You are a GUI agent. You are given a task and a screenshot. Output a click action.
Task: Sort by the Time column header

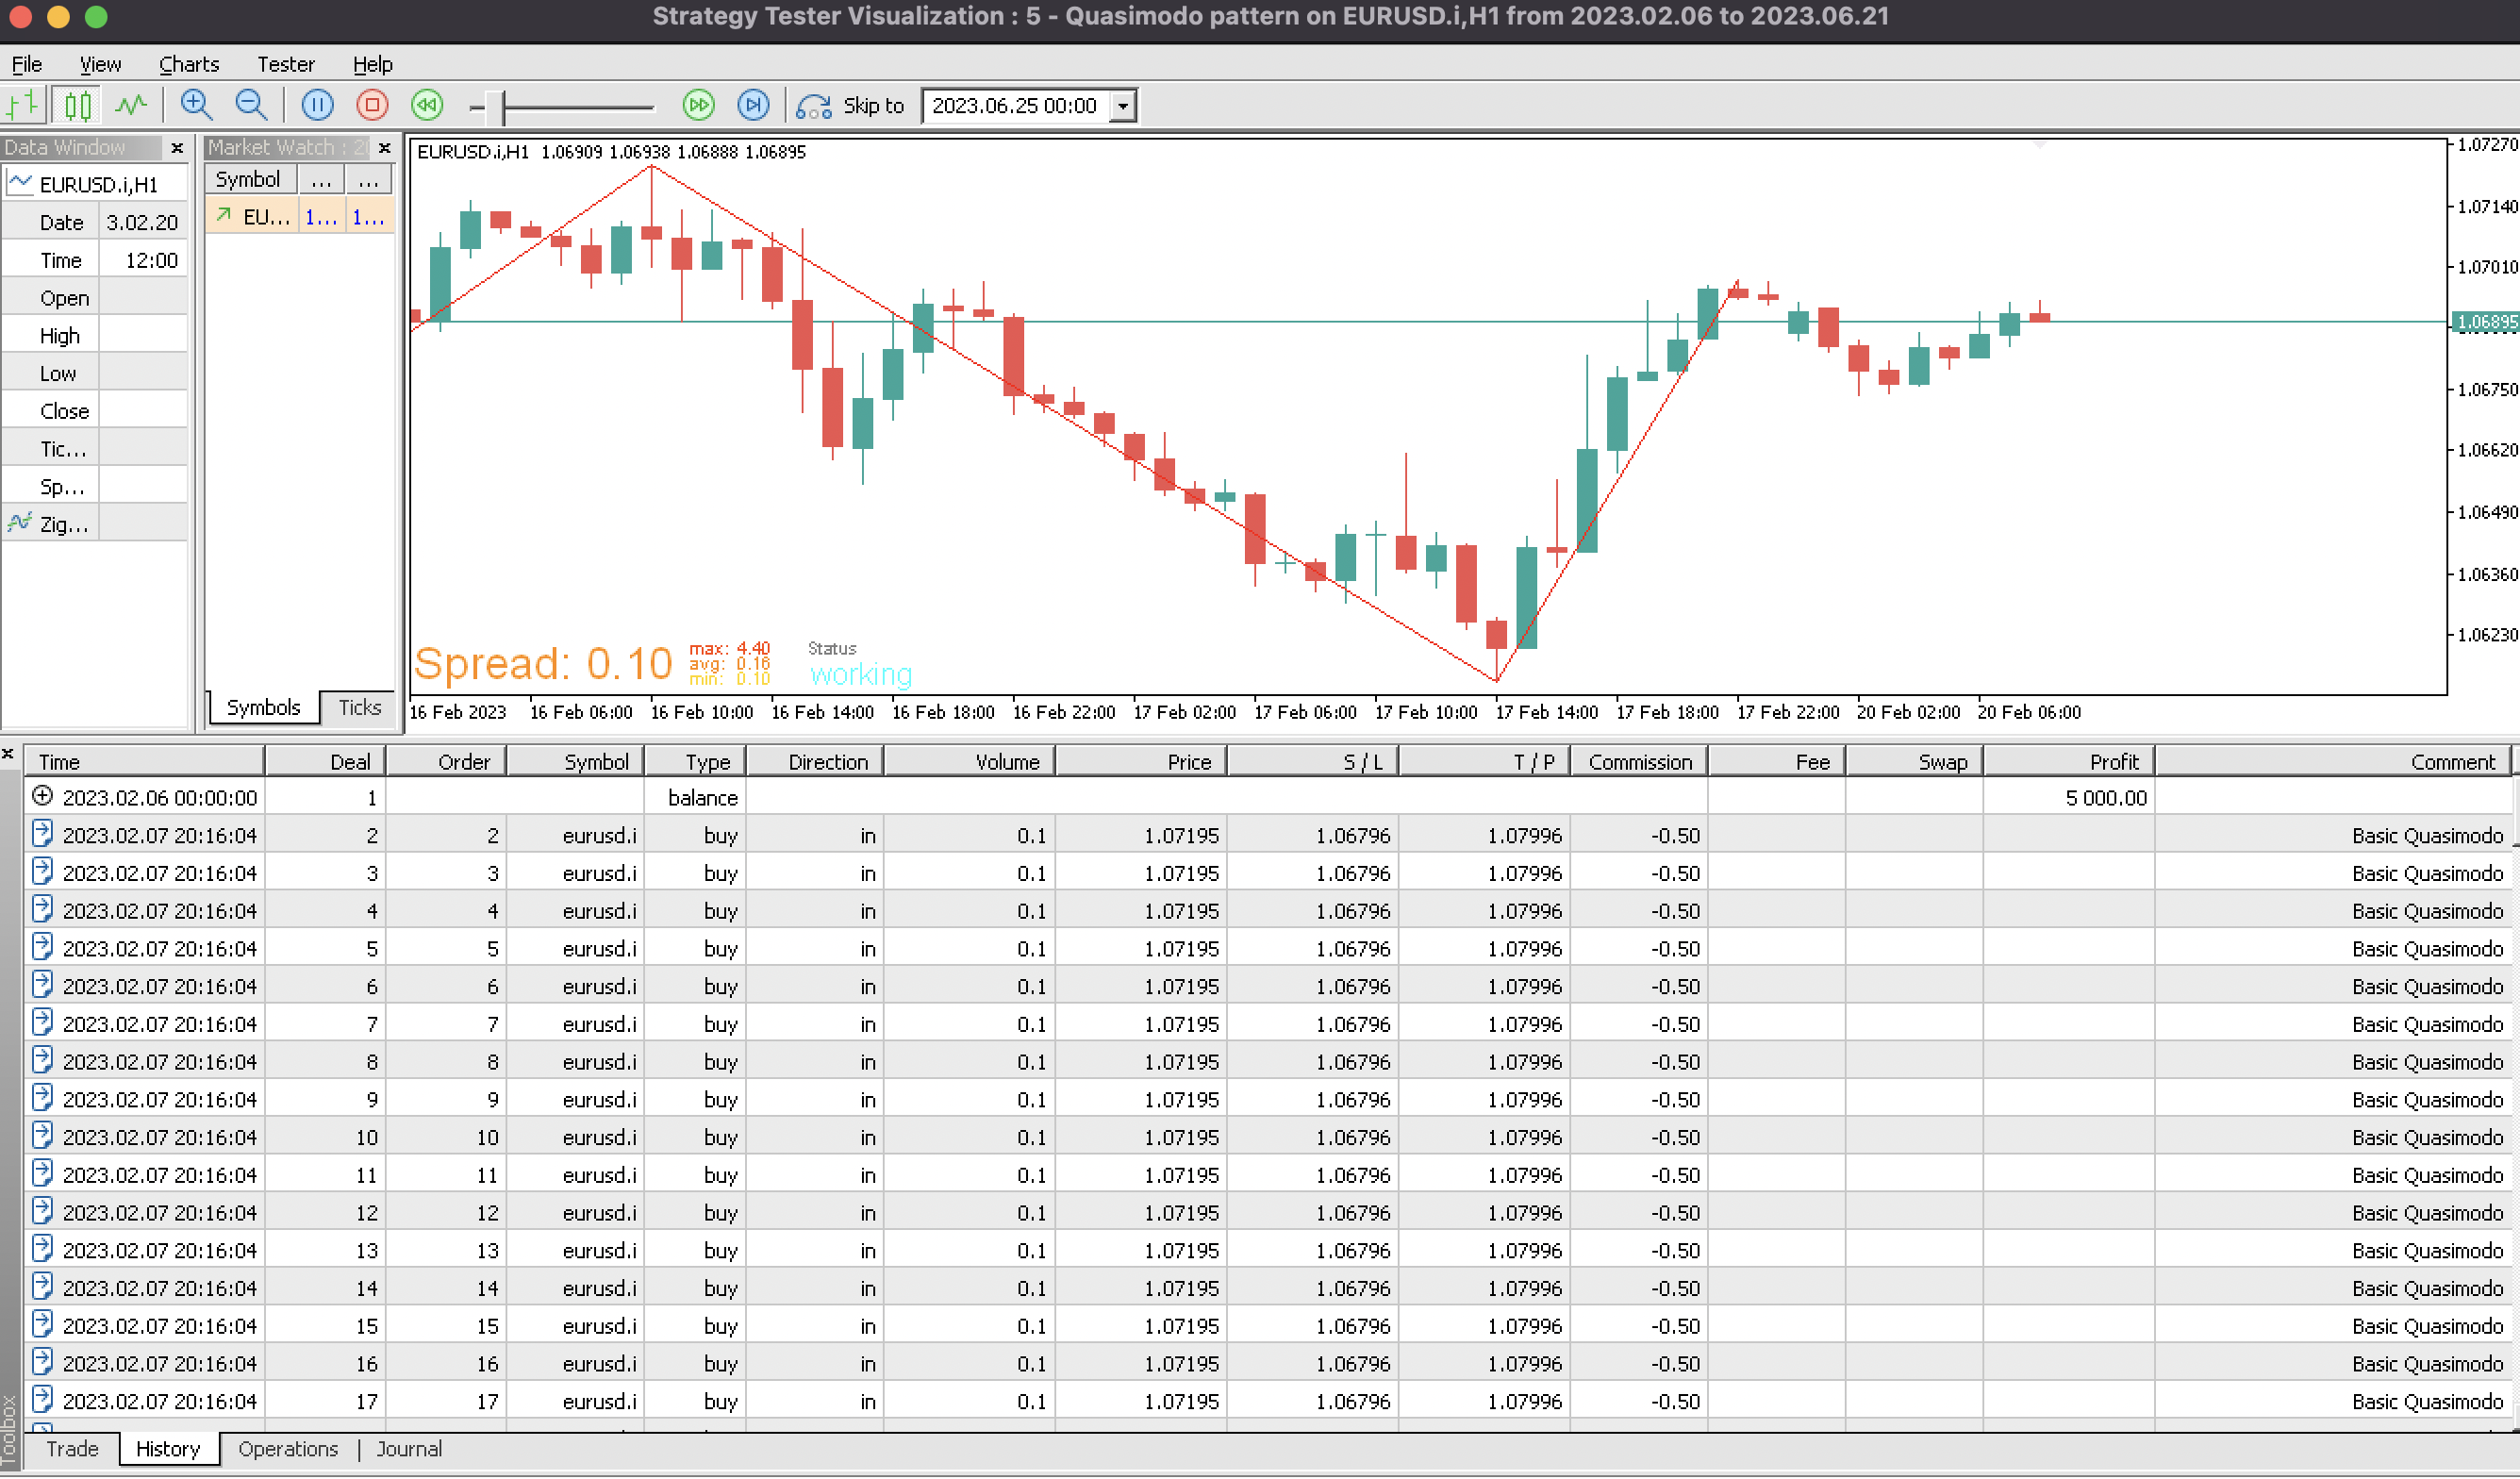(x=144, y=762)
